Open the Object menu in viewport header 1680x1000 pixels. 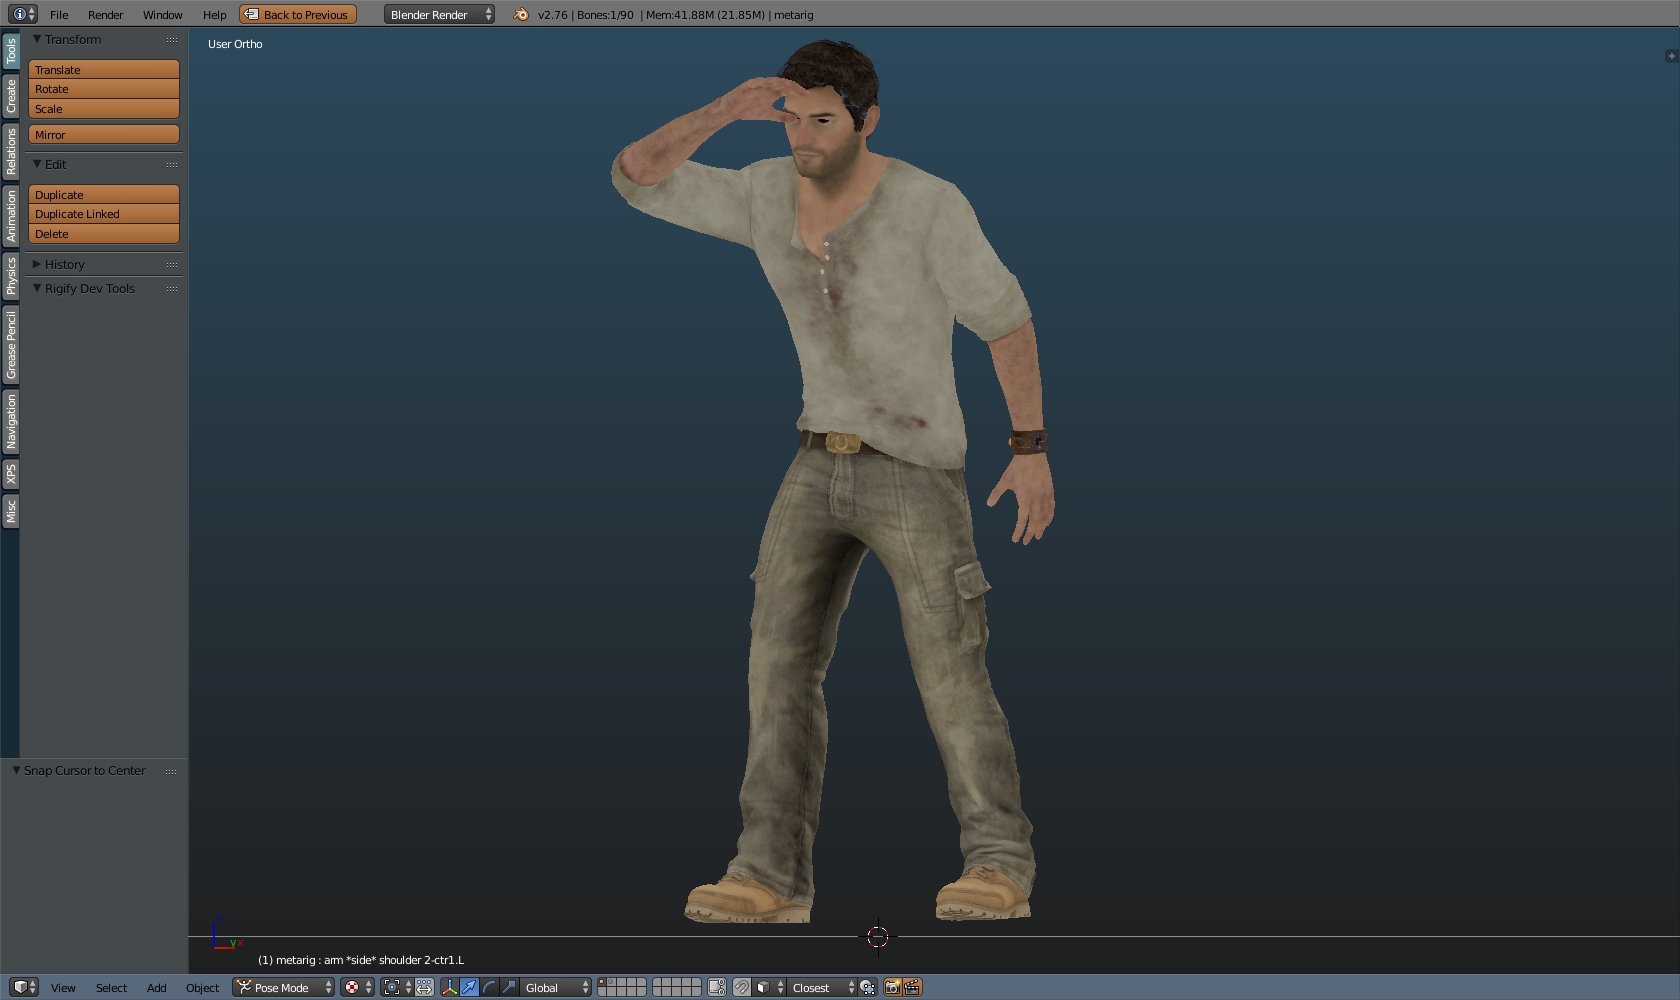coord(202,987)
